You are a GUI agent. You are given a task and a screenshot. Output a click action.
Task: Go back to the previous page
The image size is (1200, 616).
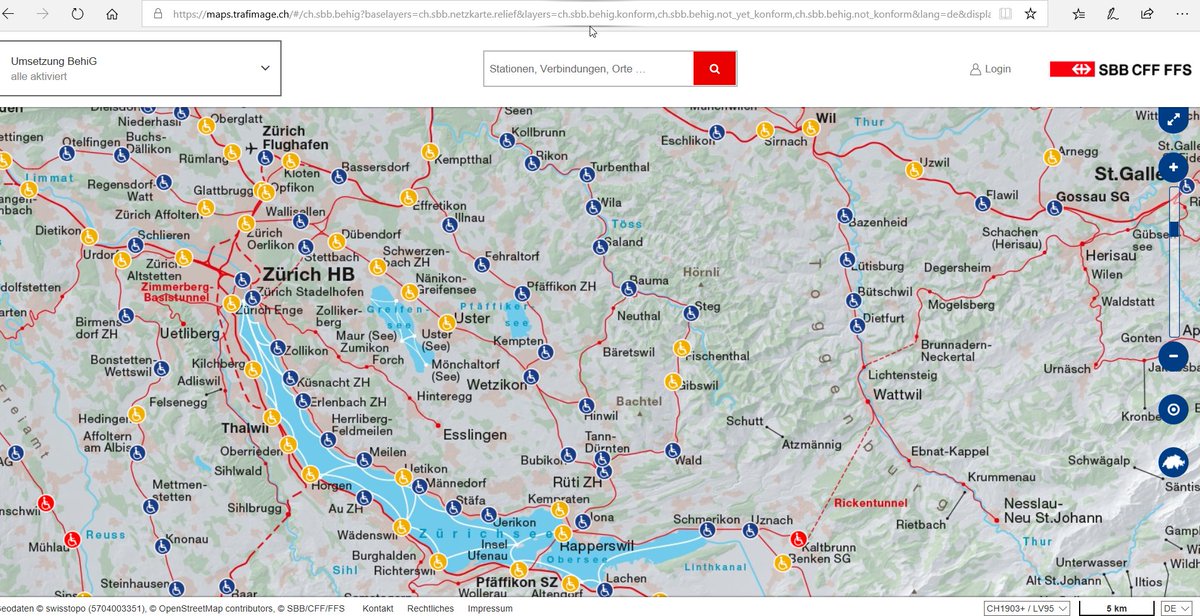[10, 15]
